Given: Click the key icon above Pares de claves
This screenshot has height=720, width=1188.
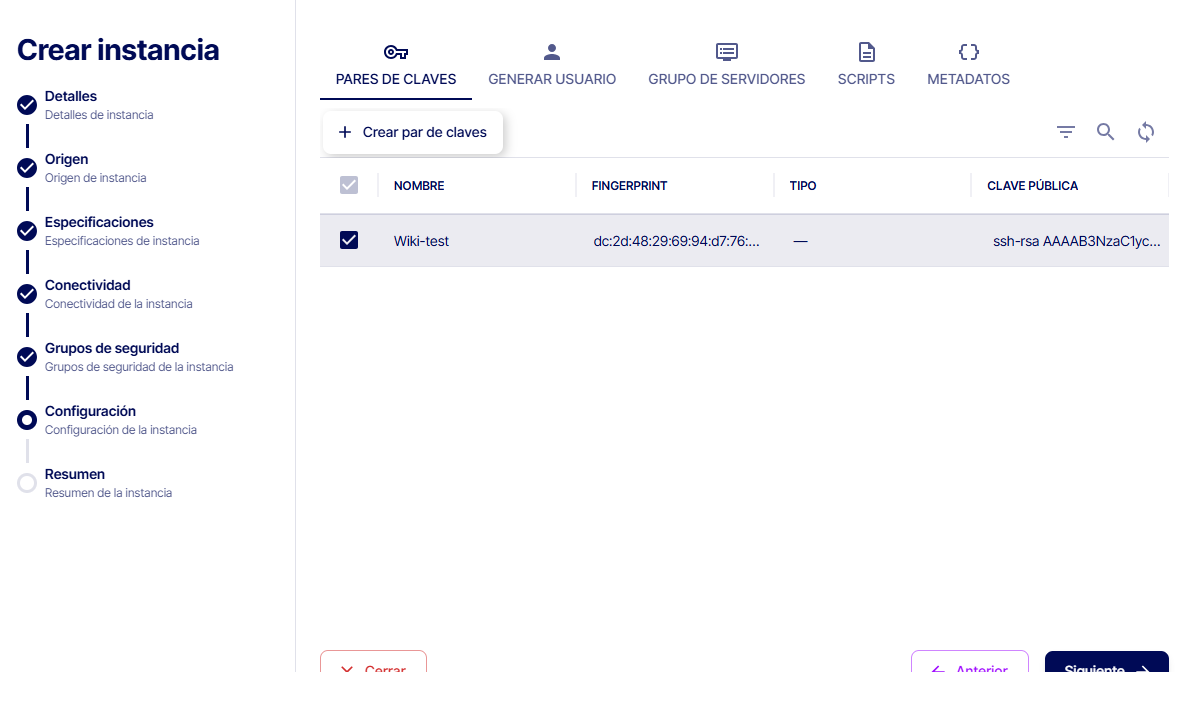Looking at the screenshot, I should pyautogui.click(x=396, y=52).
